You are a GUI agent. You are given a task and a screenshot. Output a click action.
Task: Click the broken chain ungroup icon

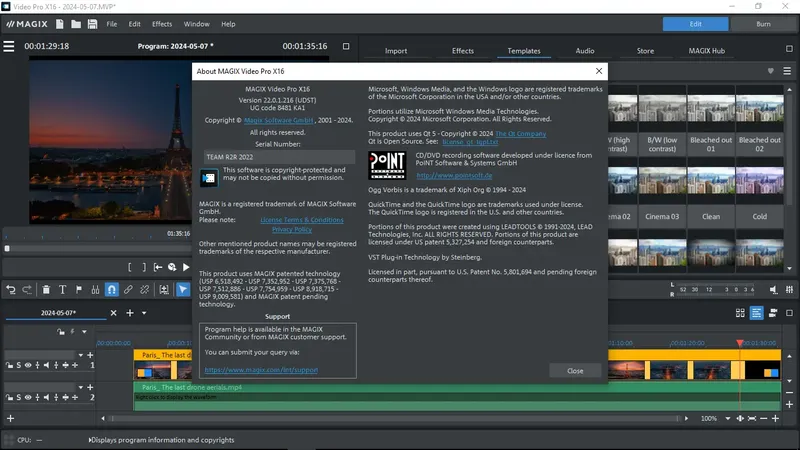pos(144,290)
